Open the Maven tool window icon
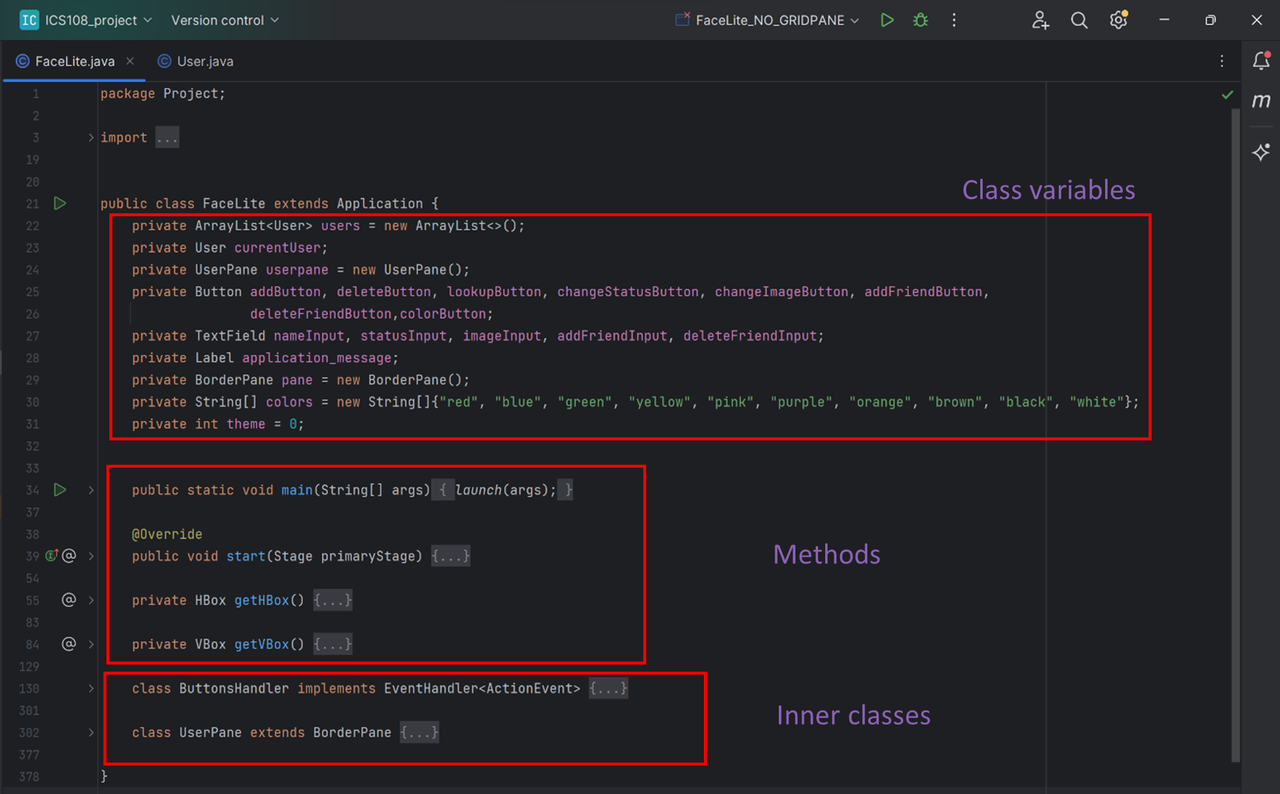The image size is (1280, 794). [x=1261, y=101]
